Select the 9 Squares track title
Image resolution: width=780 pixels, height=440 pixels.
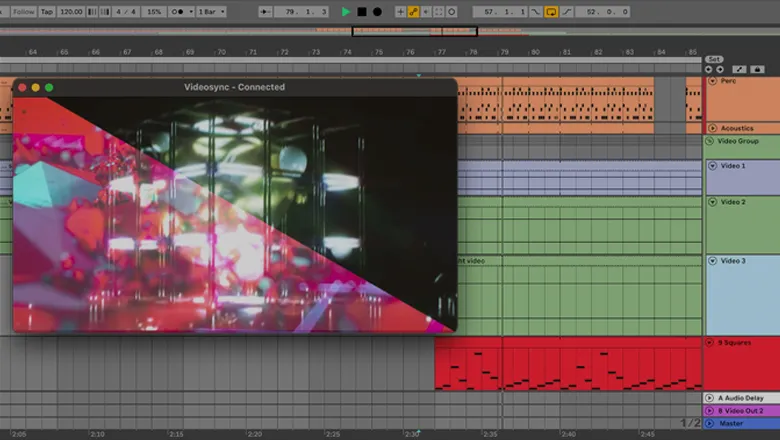click(x=734, y=343)
